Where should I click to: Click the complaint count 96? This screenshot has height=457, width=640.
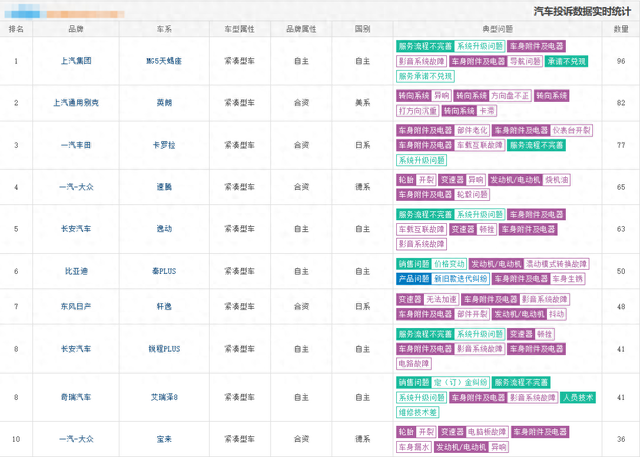point(621,61)
